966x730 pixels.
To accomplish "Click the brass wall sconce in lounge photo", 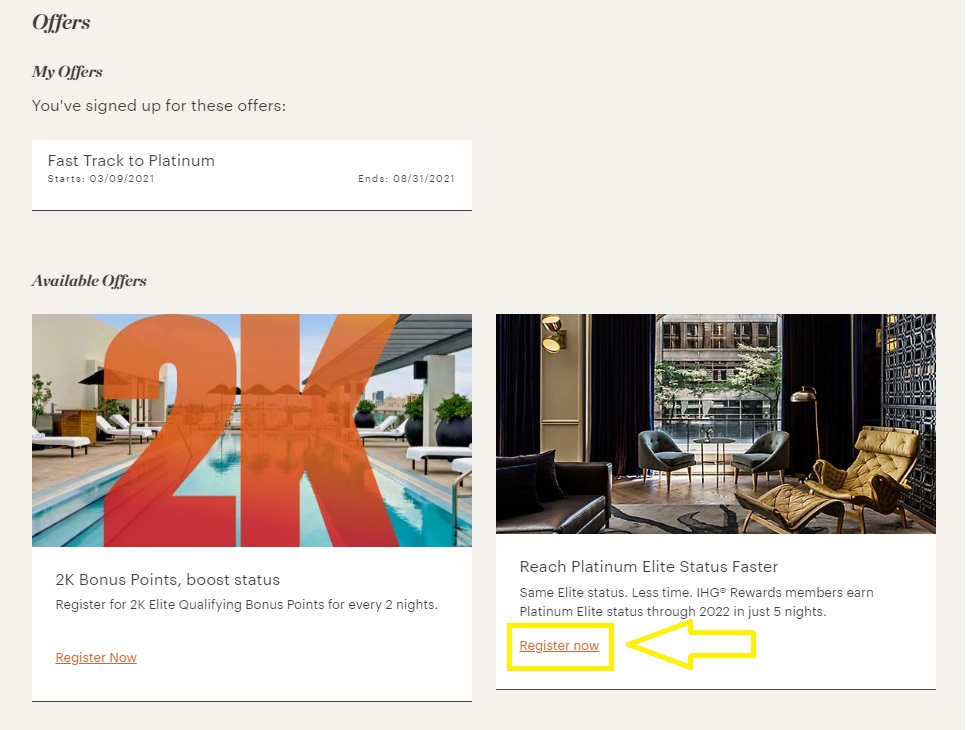I will pos(551,333).
